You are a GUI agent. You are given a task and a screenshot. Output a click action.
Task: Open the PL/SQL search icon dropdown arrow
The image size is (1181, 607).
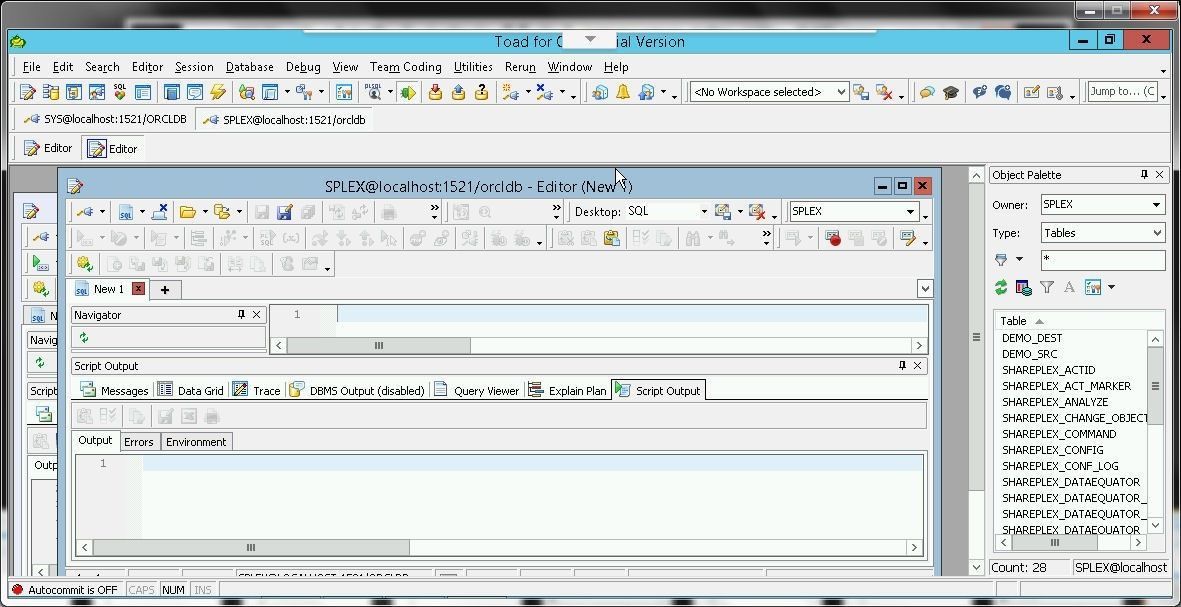tap(390, 92)
